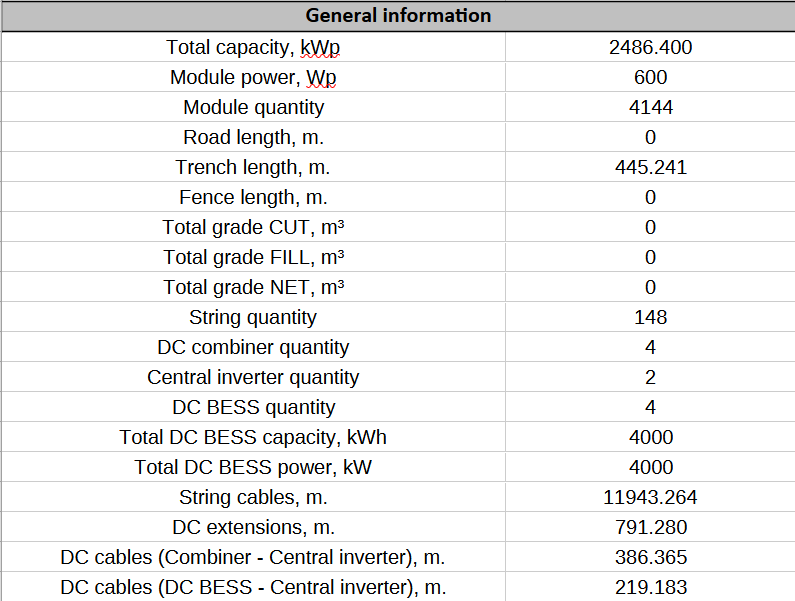
Task: Click 'DC cables (Combiner - Central inverter), m.' label
Action: (x=252, y=557)
